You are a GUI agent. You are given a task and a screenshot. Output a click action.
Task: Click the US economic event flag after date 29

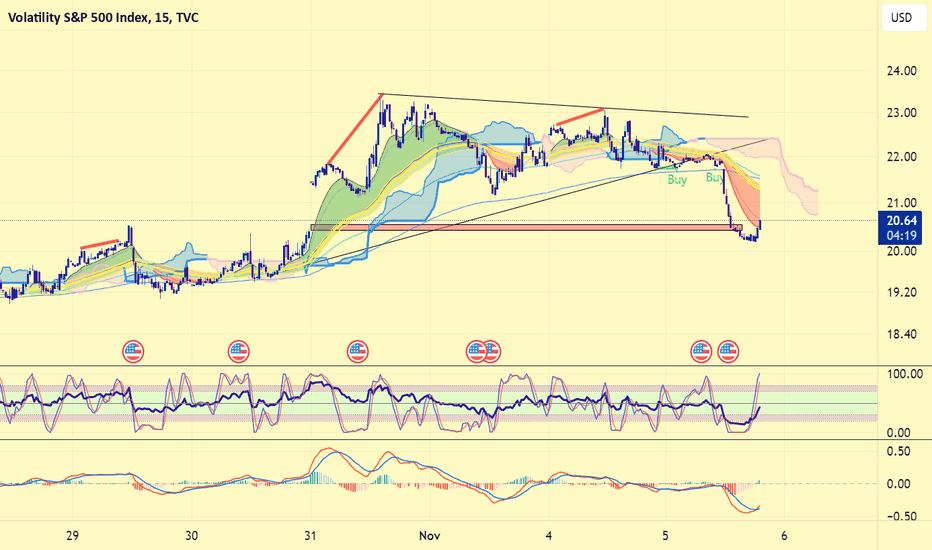(133, 351)
